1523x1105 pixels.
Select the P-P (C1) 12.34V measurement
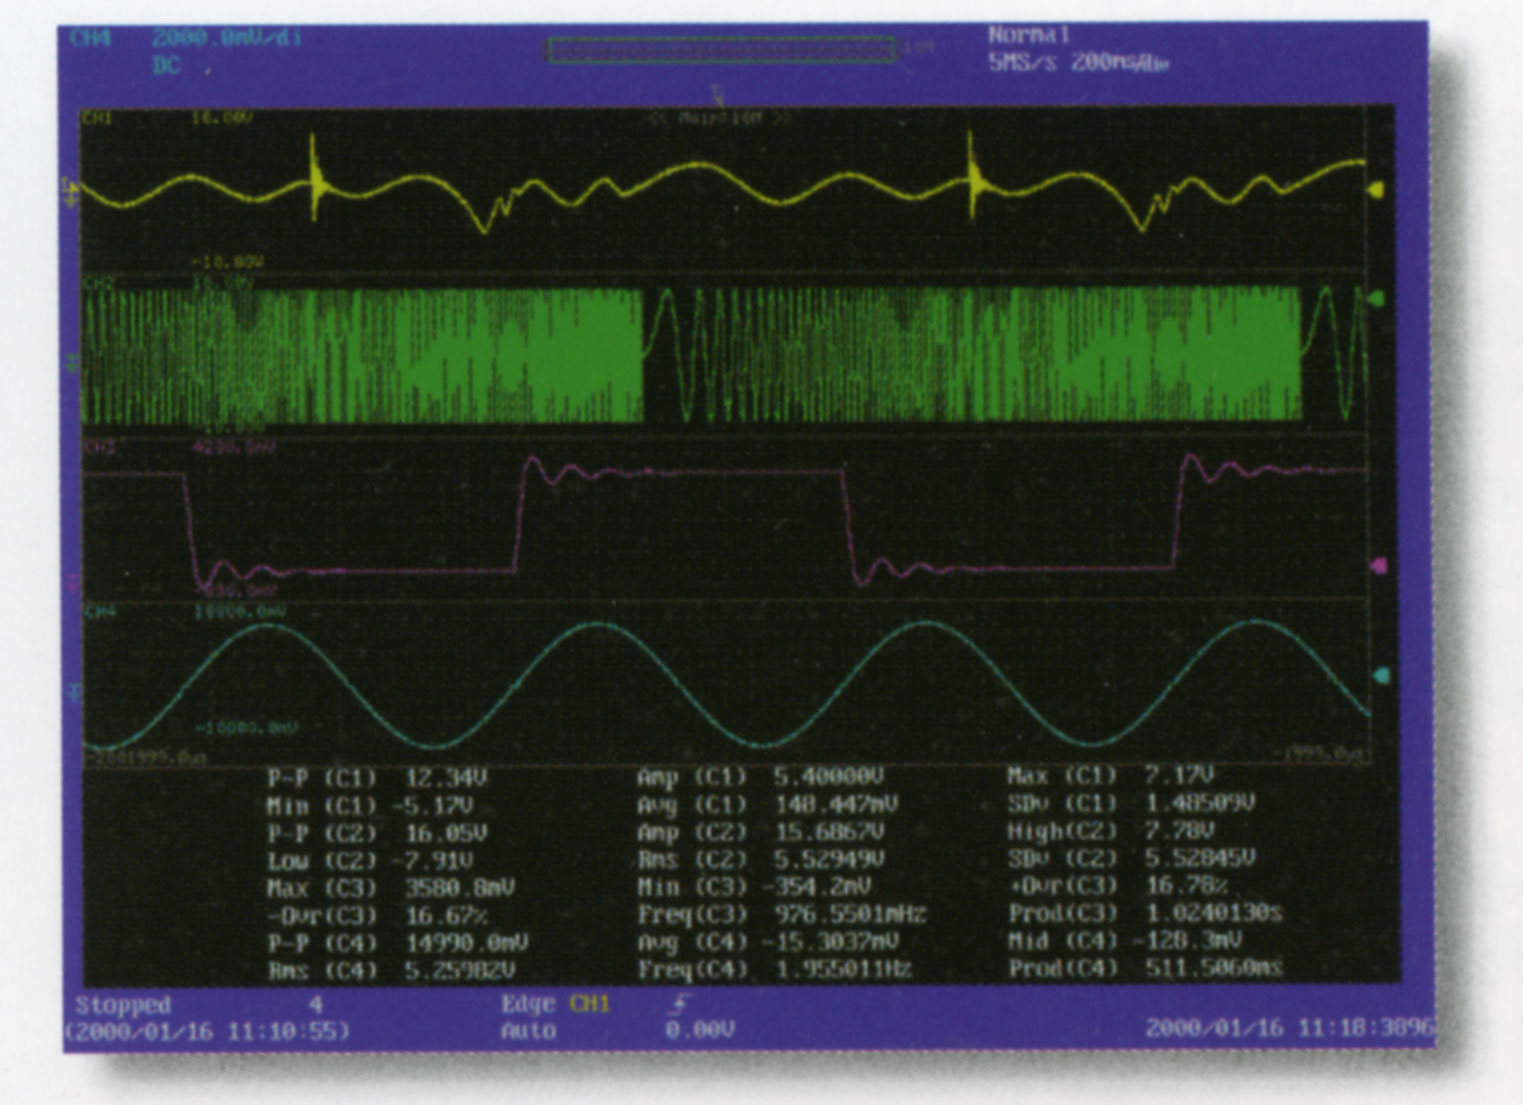pyautogui.click(x=376, y=778)
